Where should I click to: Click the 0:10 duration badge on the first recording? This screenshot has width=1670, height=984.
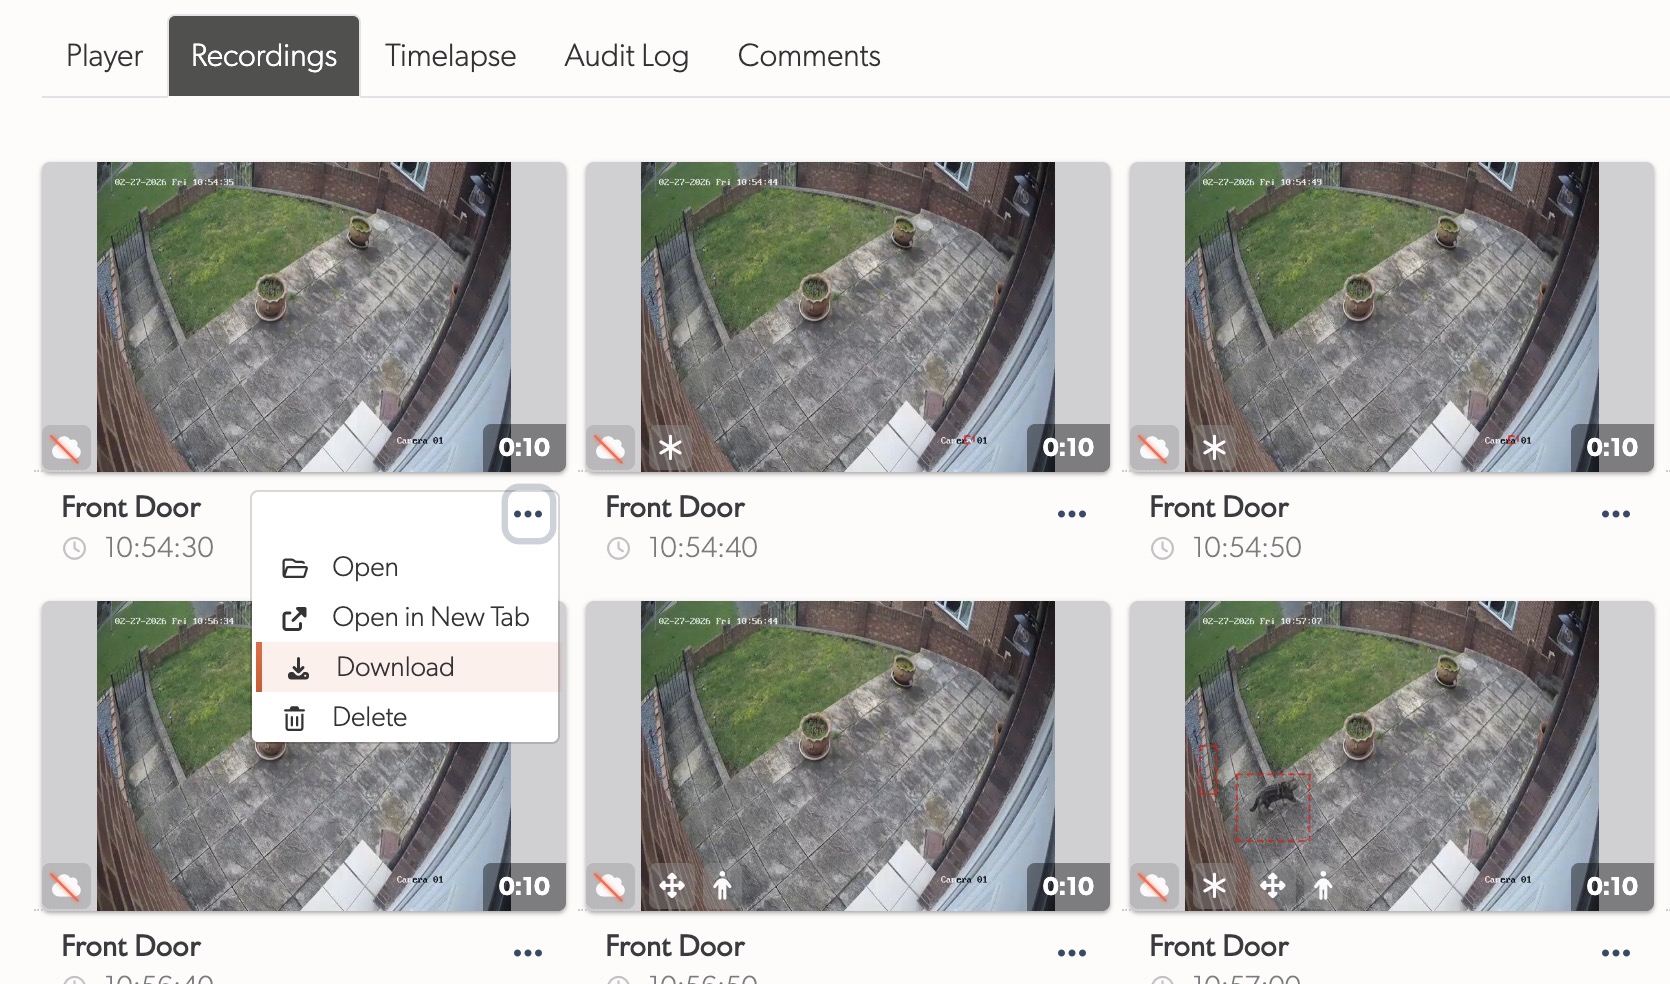point(524,448)
